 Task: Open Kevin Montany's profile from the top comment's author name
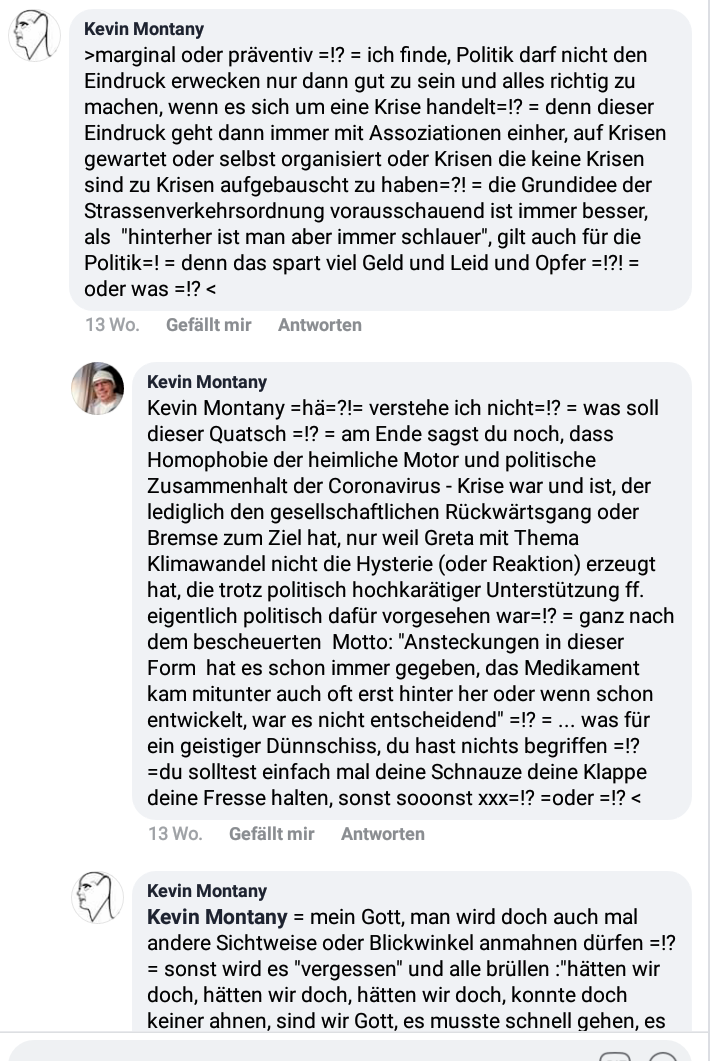[x=143, y=29]
